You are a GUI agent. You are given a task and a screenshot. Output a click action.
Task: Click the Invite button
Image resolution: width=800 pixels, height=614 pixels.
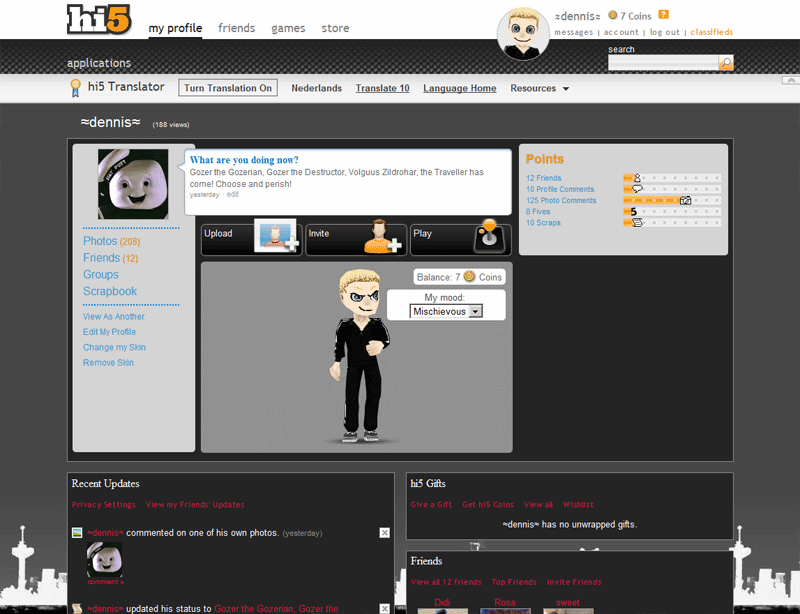pos(356,239)
